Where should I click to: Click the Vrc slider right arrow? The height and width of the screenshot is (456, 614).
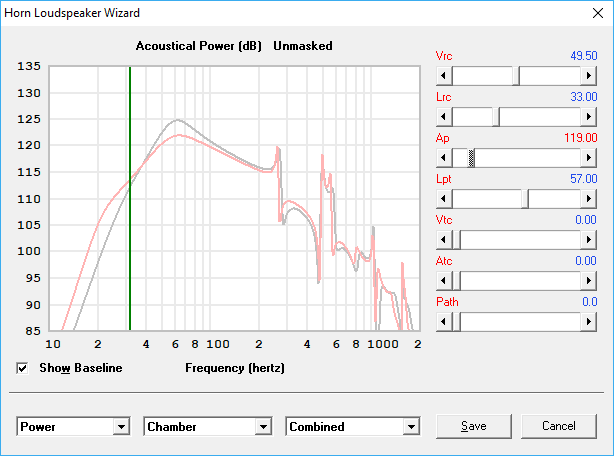(589, 76)
